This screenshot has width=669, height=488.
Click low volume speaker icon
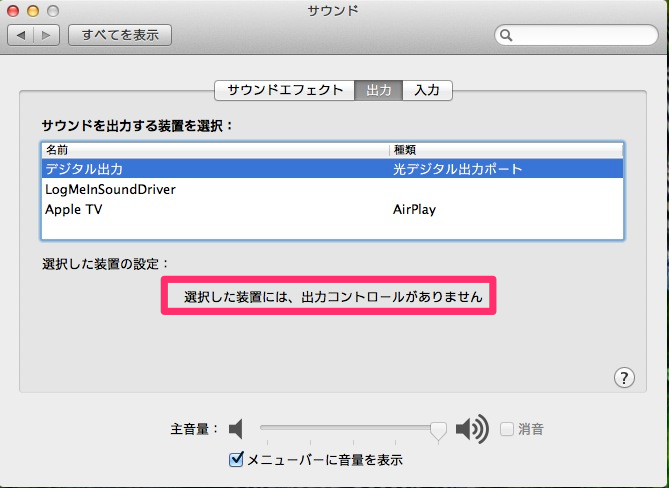(x=236, y=429)
